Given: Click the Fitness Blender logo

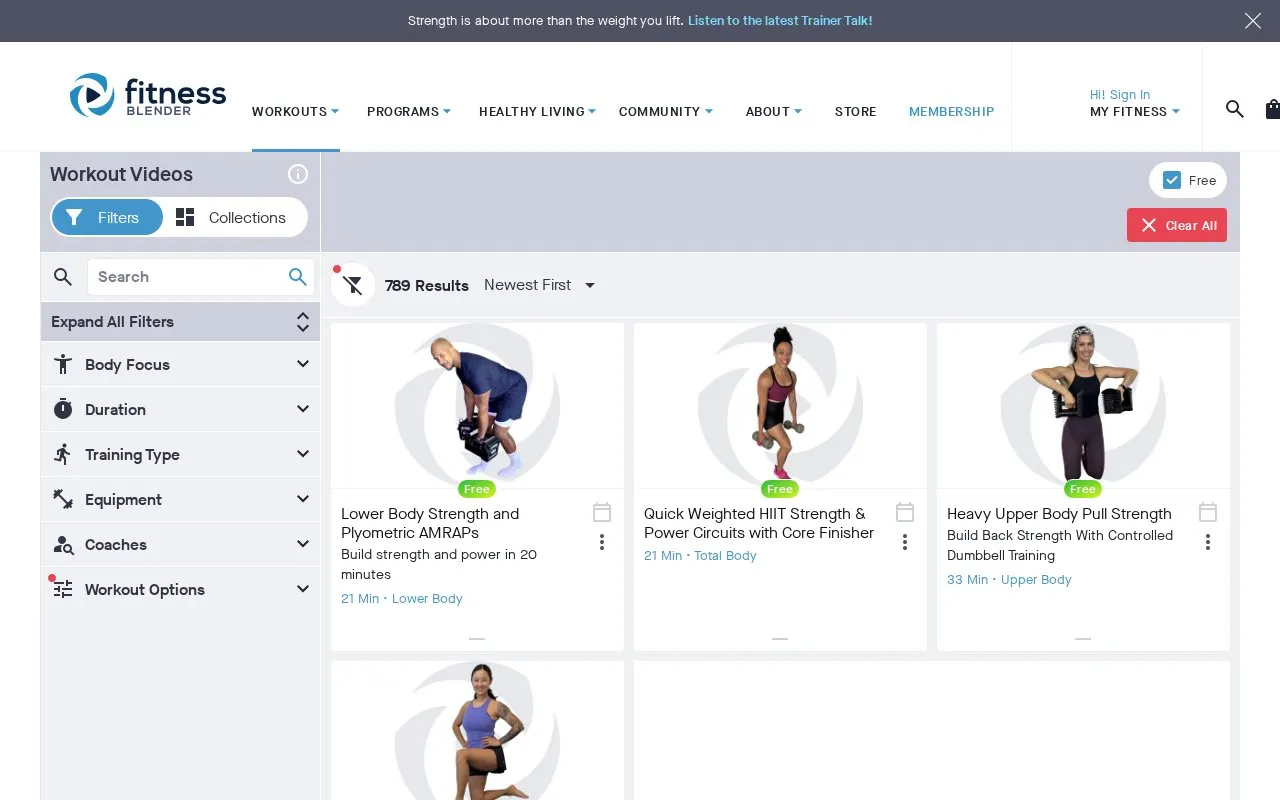Looking at the screenshot, I should click(x=148, y=96).
